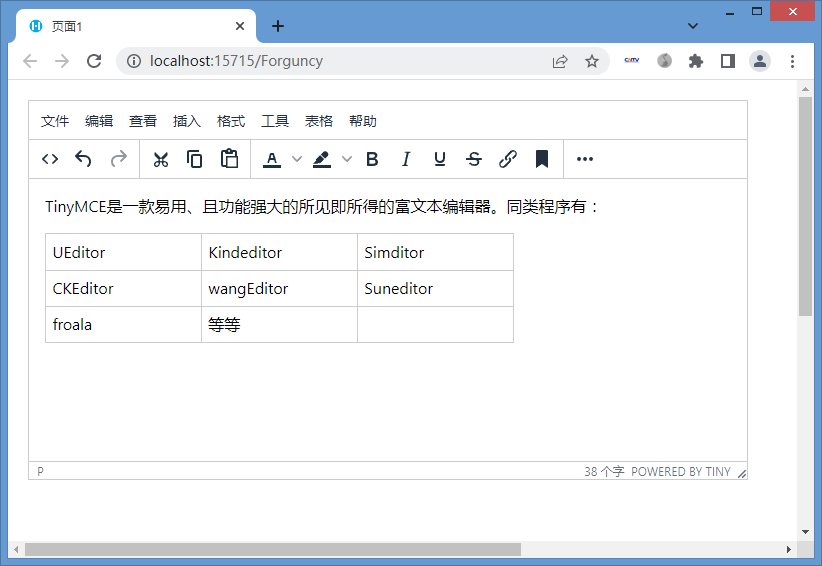Click the froala table cell
Screen dimensions: 822x566
point(124,325)
